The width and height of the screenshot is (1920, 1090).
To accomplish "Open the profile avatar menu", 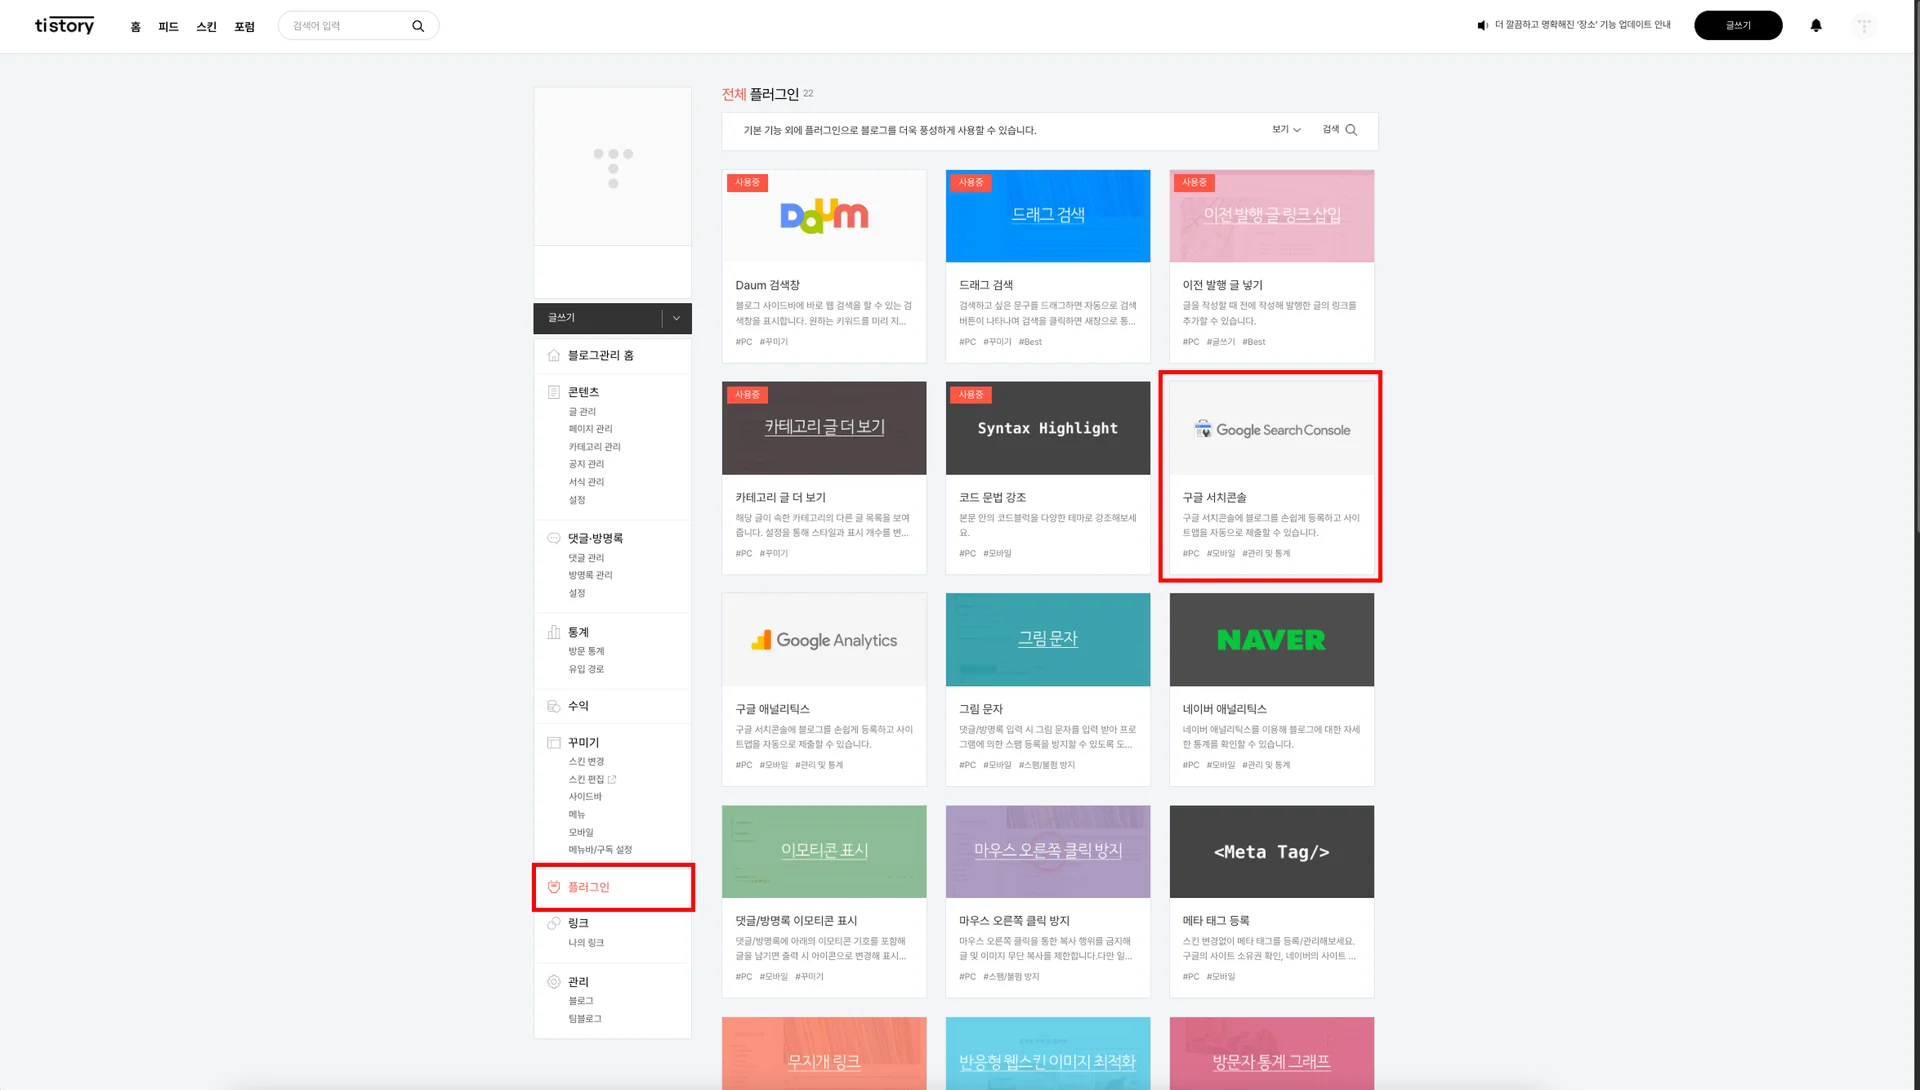I will (x=1864, y=26).
